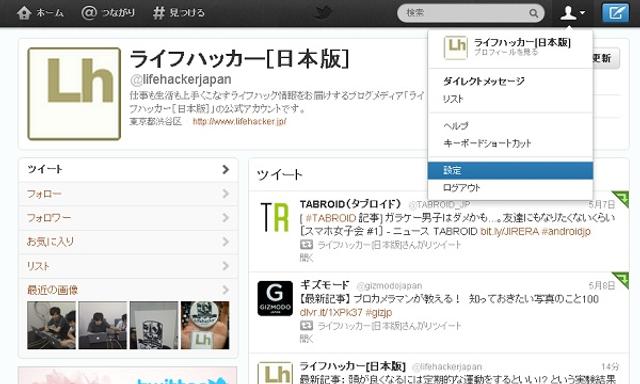
Task: Open second recent image thumbnail
Action: point(102,325)
